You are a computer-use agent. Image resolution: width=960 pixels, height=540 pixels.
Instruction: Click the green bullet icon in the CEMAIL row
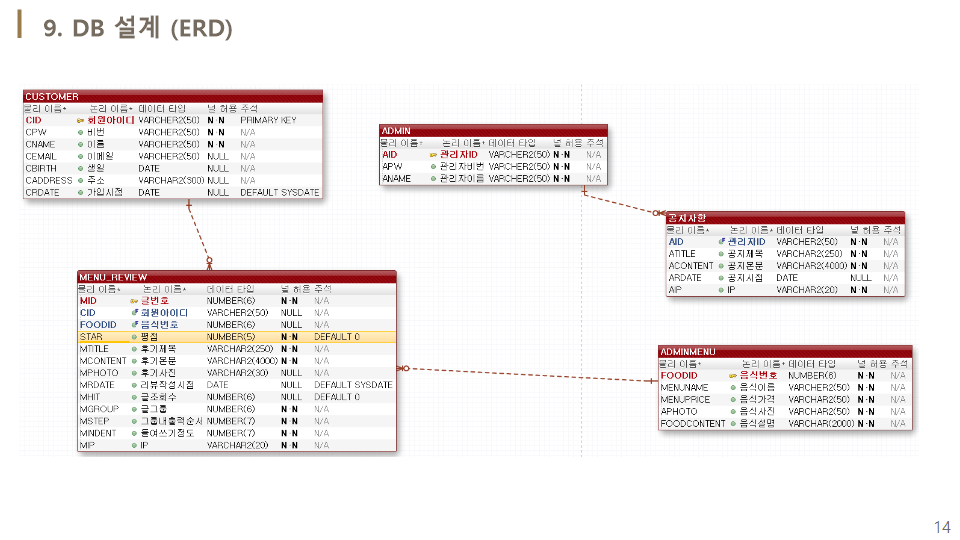pyautogui.click(x=80, y=157)
